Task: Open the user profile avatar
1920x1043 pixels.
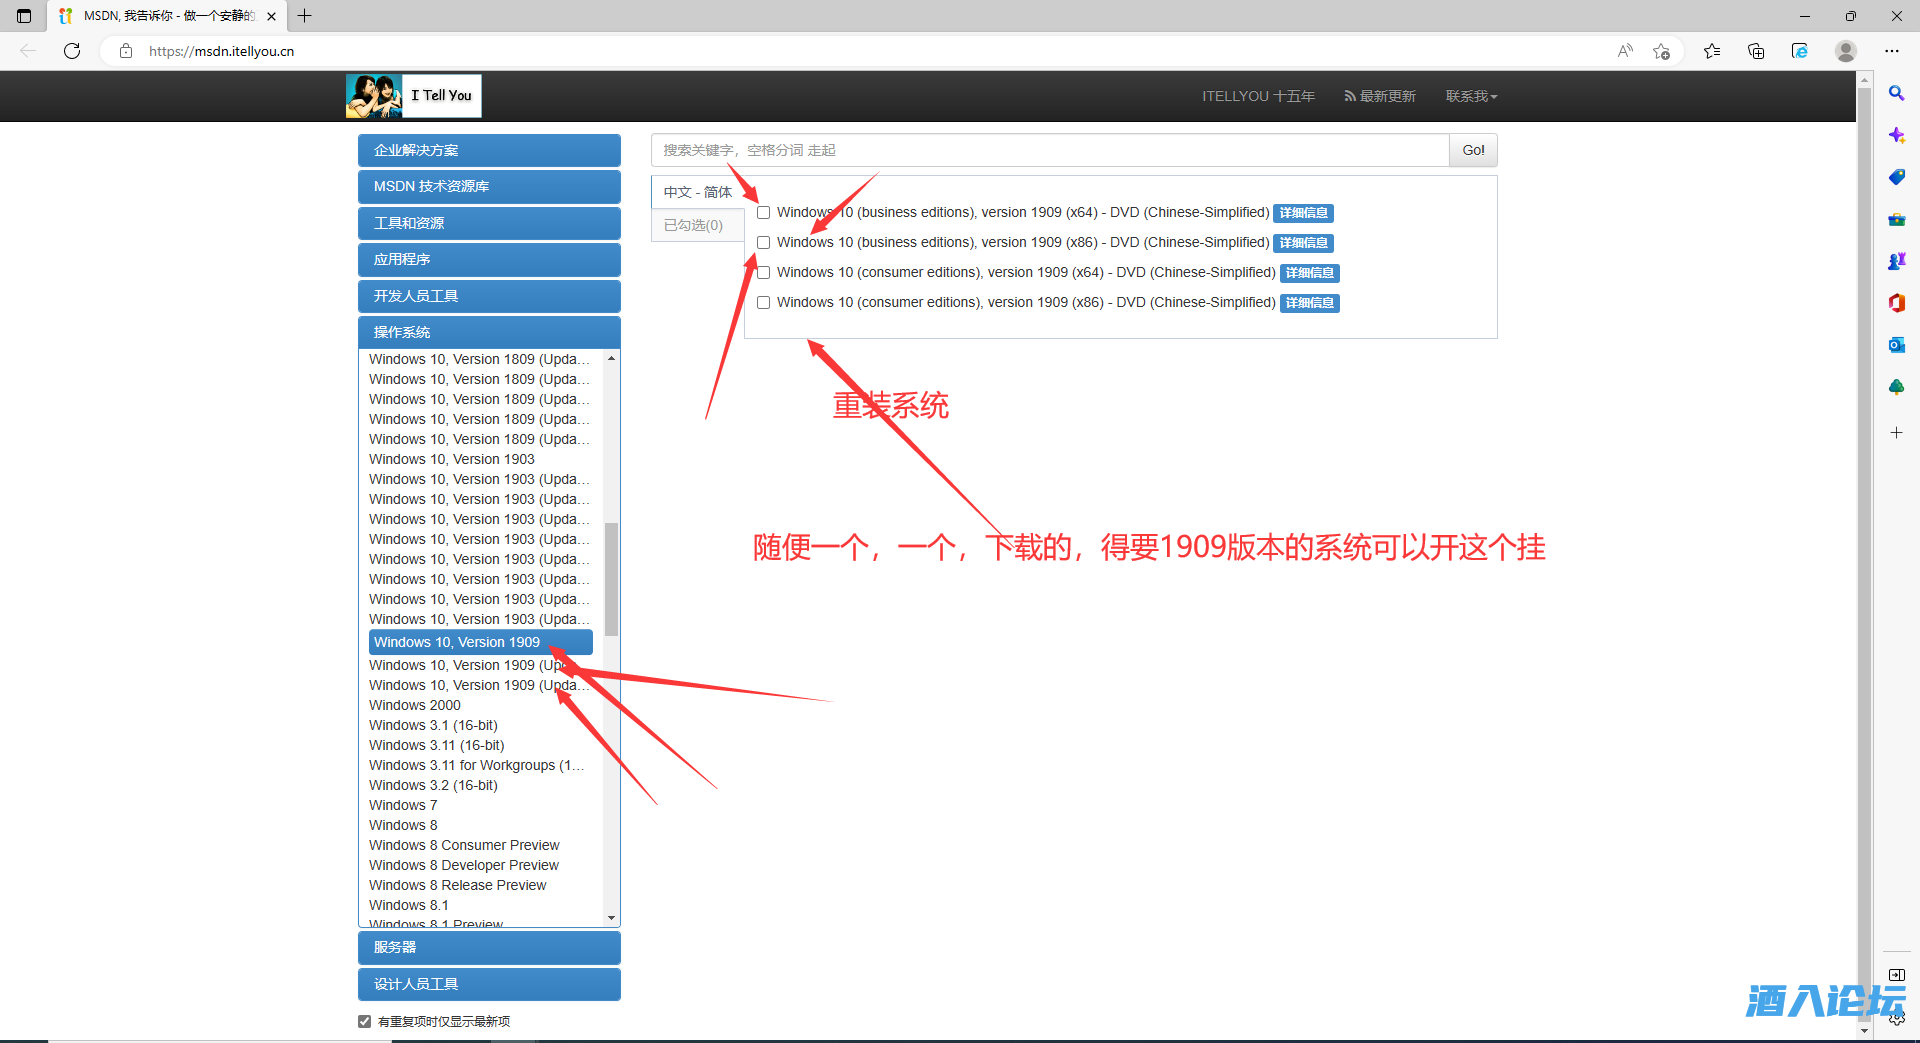Action: (x=1846, y=51)
